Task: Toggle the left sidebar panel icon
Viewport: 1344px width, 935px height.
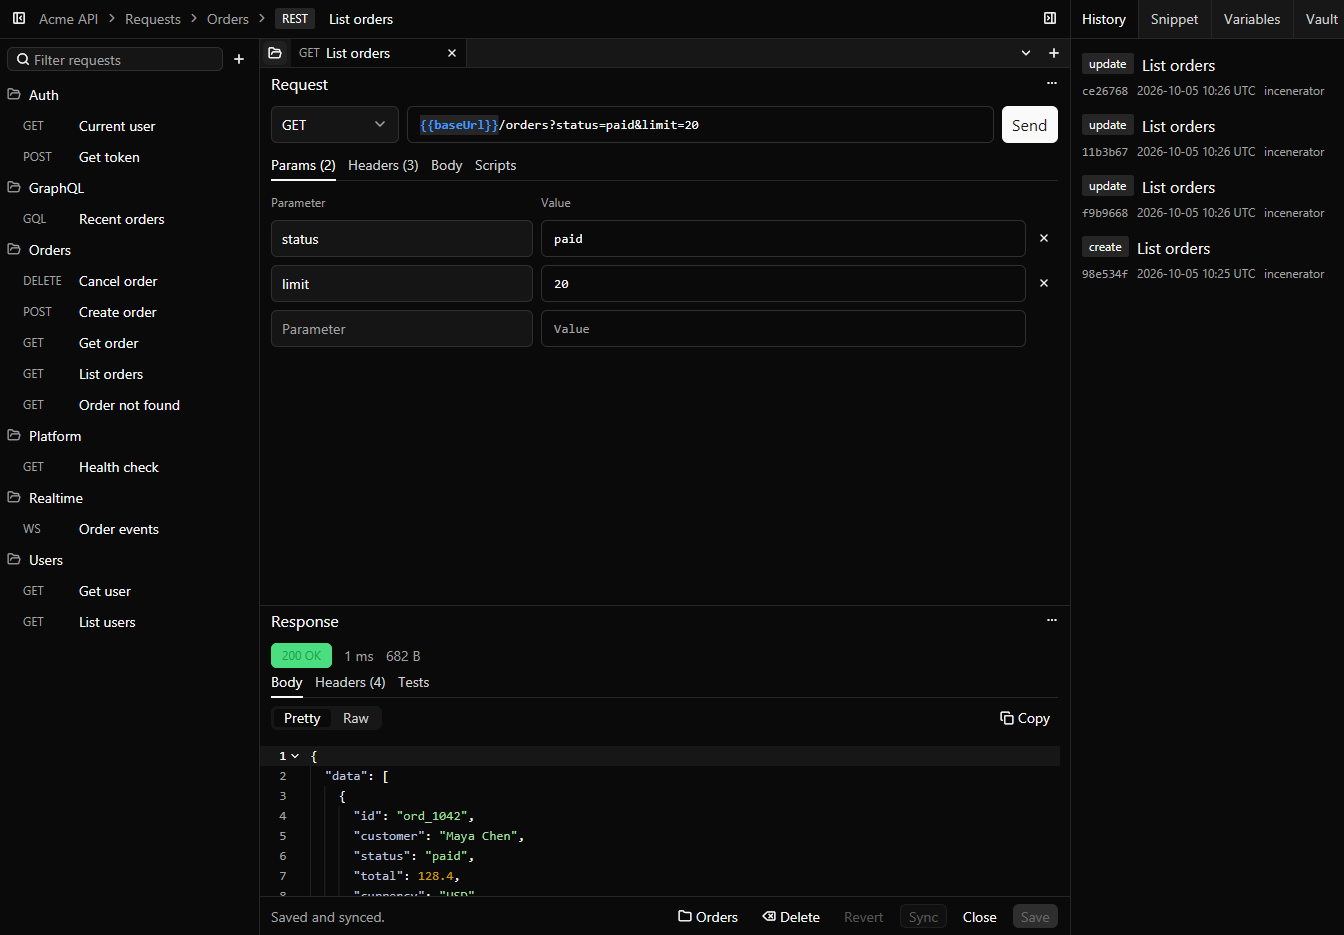Action: click(x=19, y=18)
